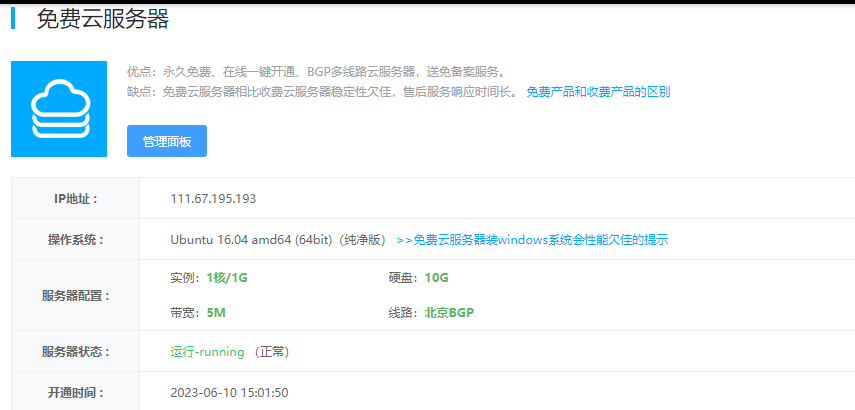Click the 2023-06-10 15:01:50 activation time
Image resolution: width=855 pixels, height=410 pixels.
pos(229,393)
